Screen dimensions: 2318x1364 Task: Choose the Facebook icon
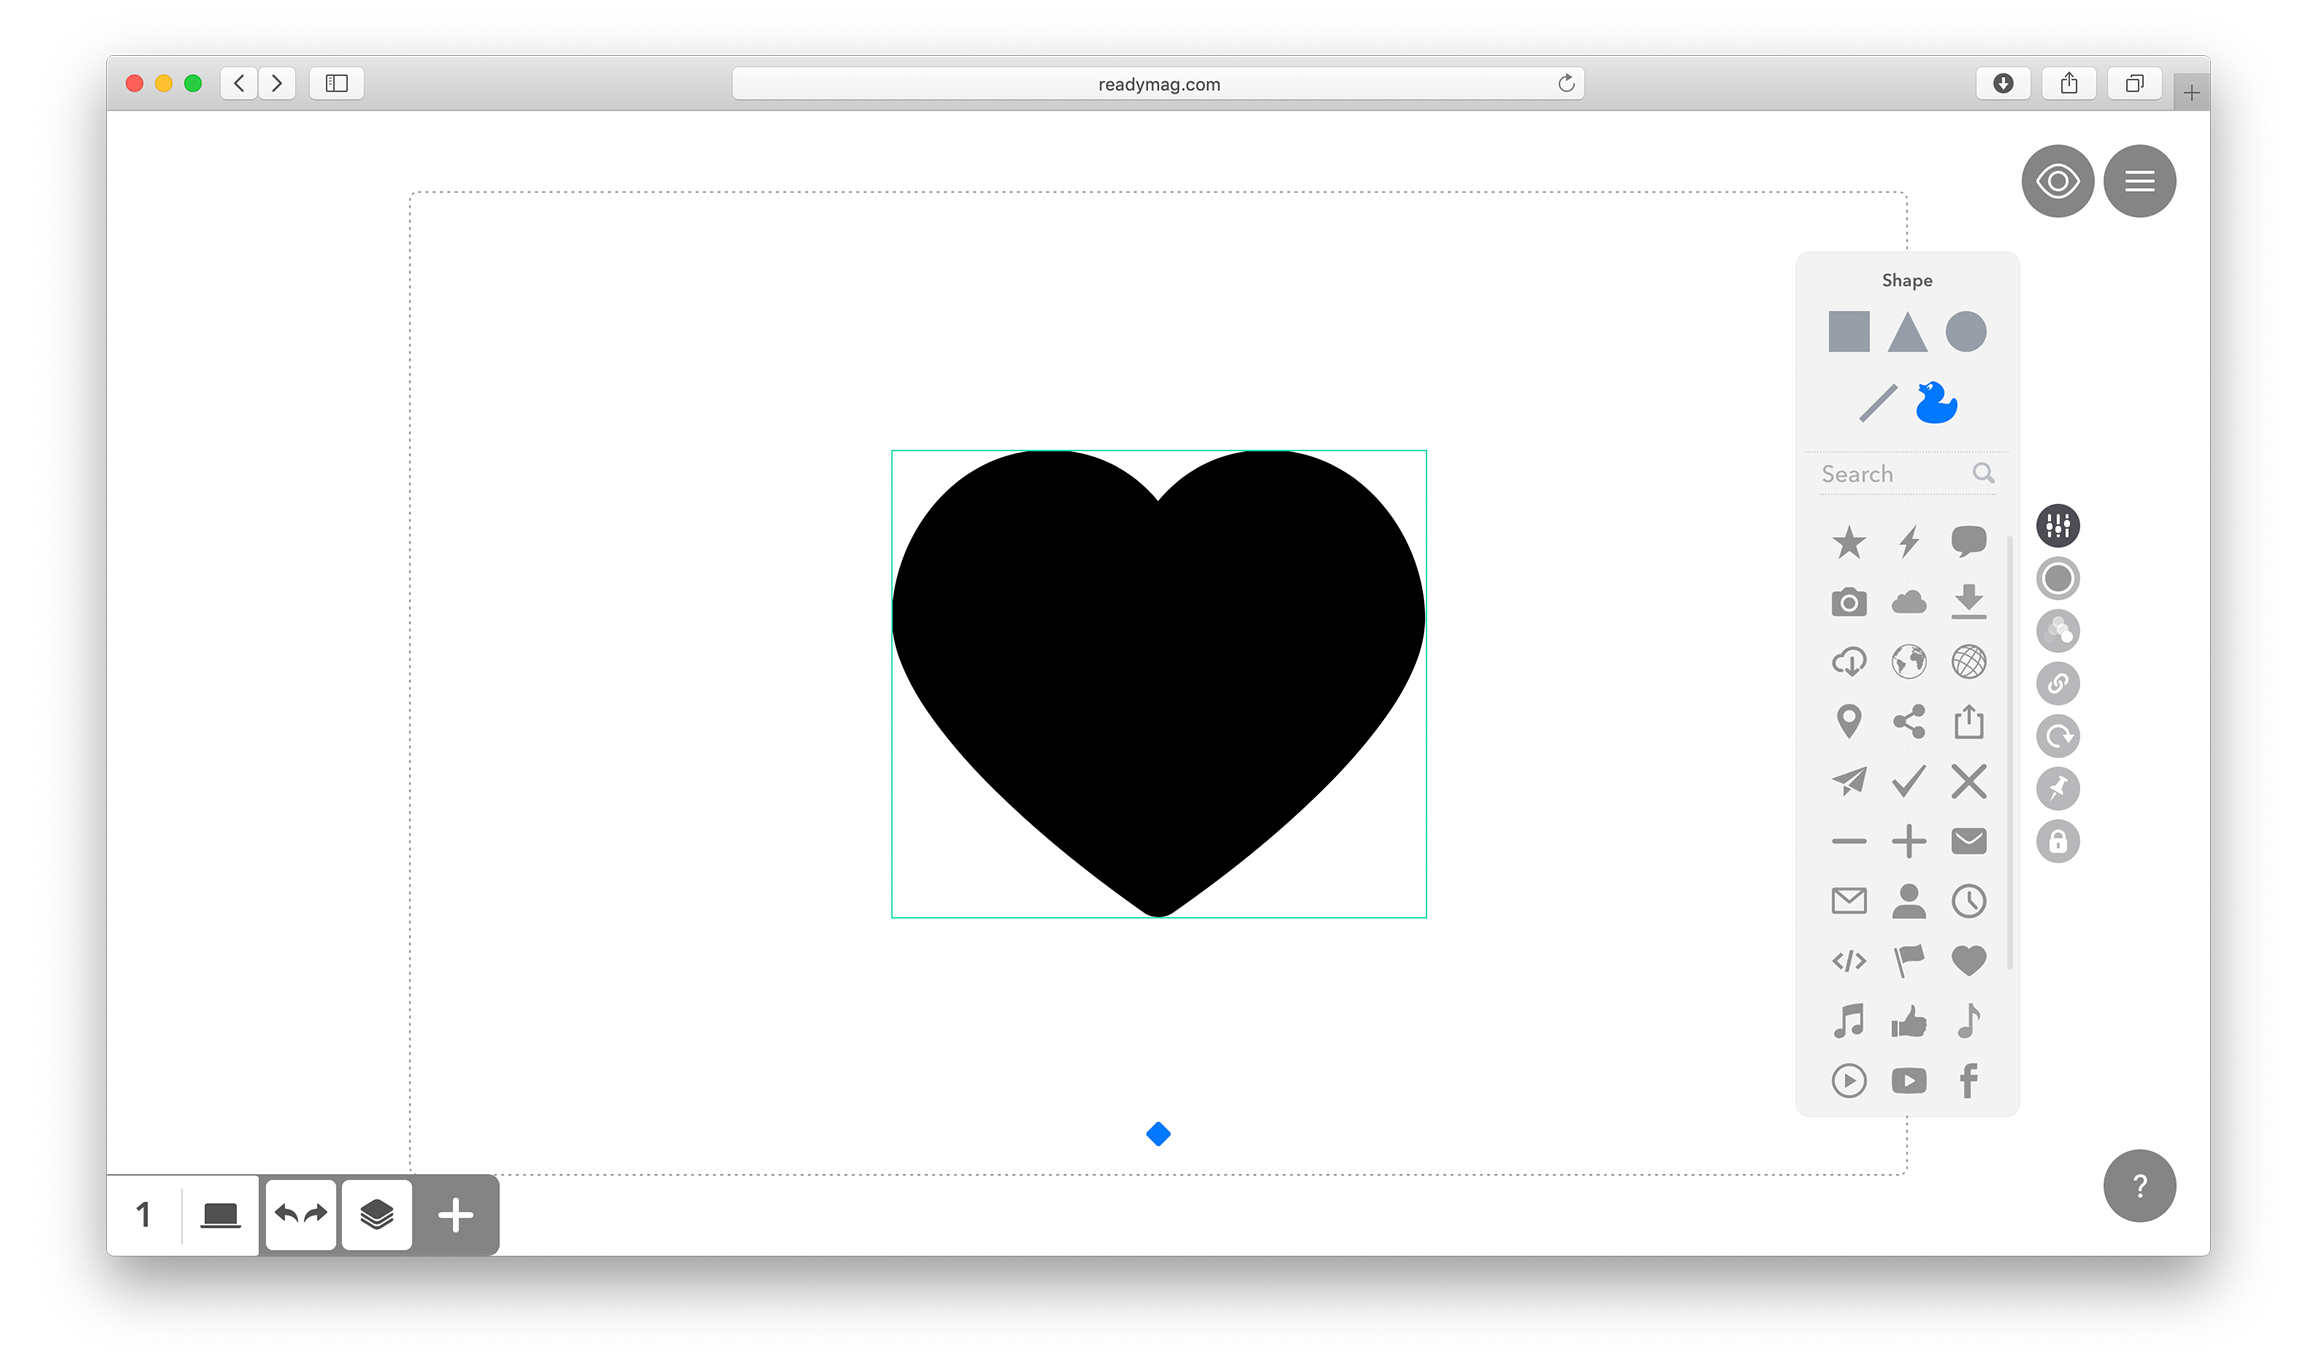(x=1968, y=1080)
